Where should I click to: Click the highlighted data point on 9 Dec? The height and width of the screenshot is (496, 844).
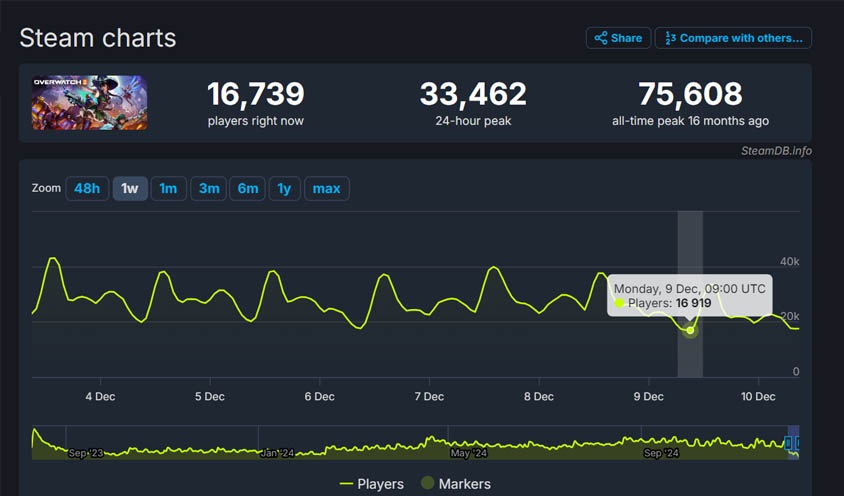click(x=690, y=331)
